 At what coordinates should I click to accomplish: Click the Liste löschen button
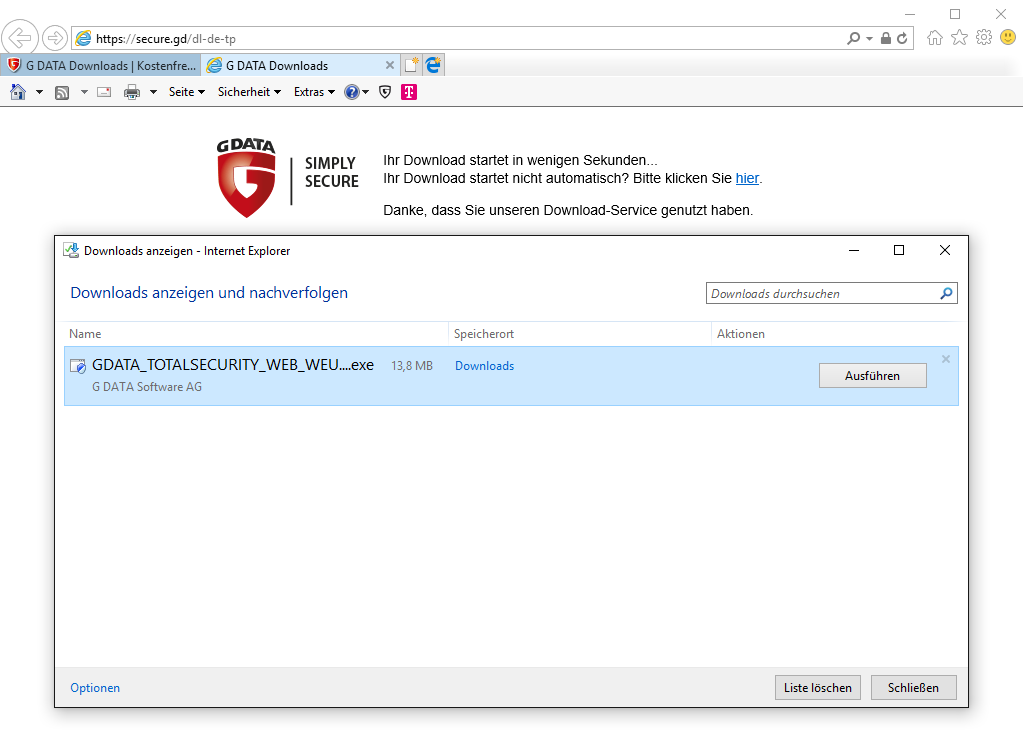(817, 688)
